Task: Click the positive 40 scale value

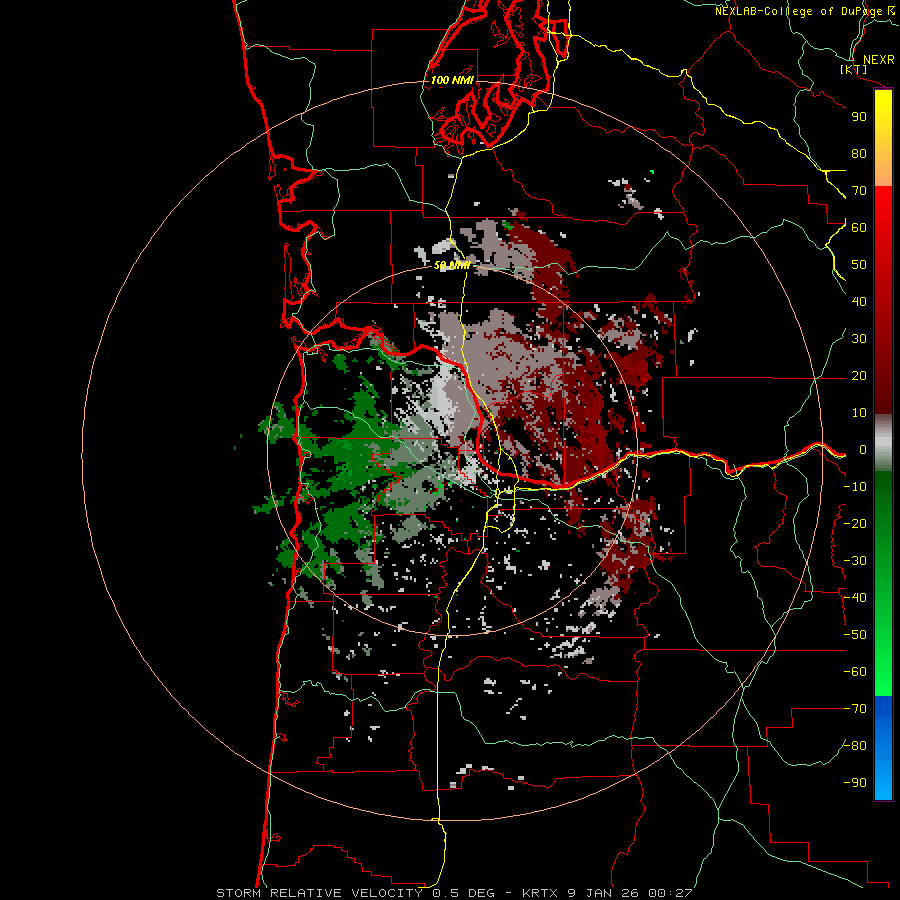Action: [859, 301]
